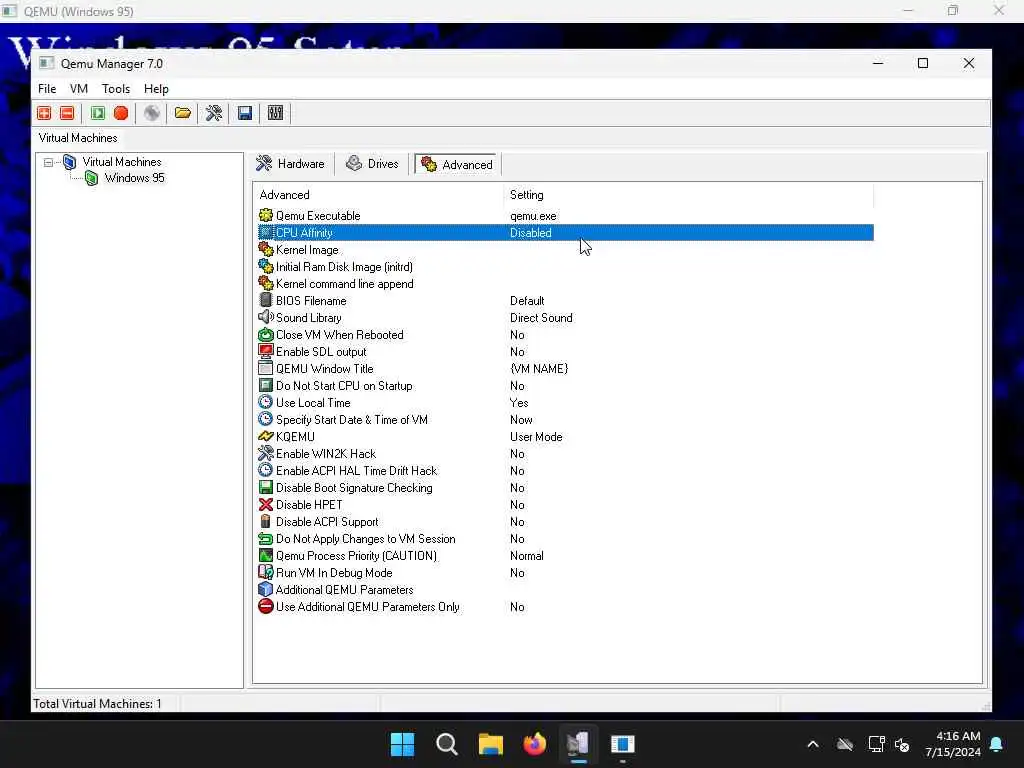This screenshot has height=768, width=1024.
Task: Click the {VM NAME} setting value
Action: (x=539, y=369)
